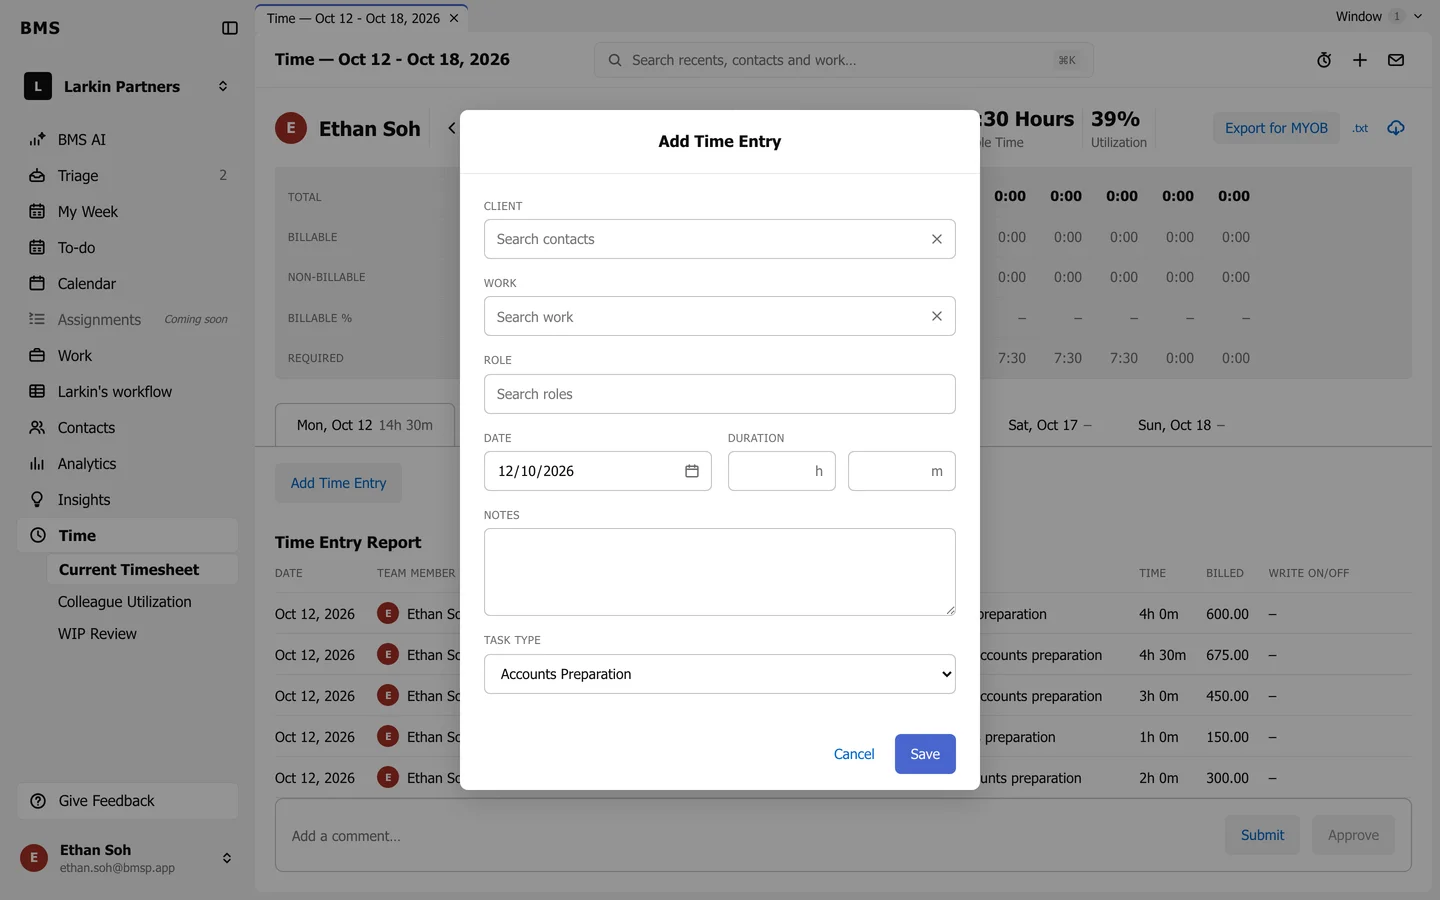
Task: Open Calendar from the sidebar
Action: pyautogui.click(x=127, y=284)
